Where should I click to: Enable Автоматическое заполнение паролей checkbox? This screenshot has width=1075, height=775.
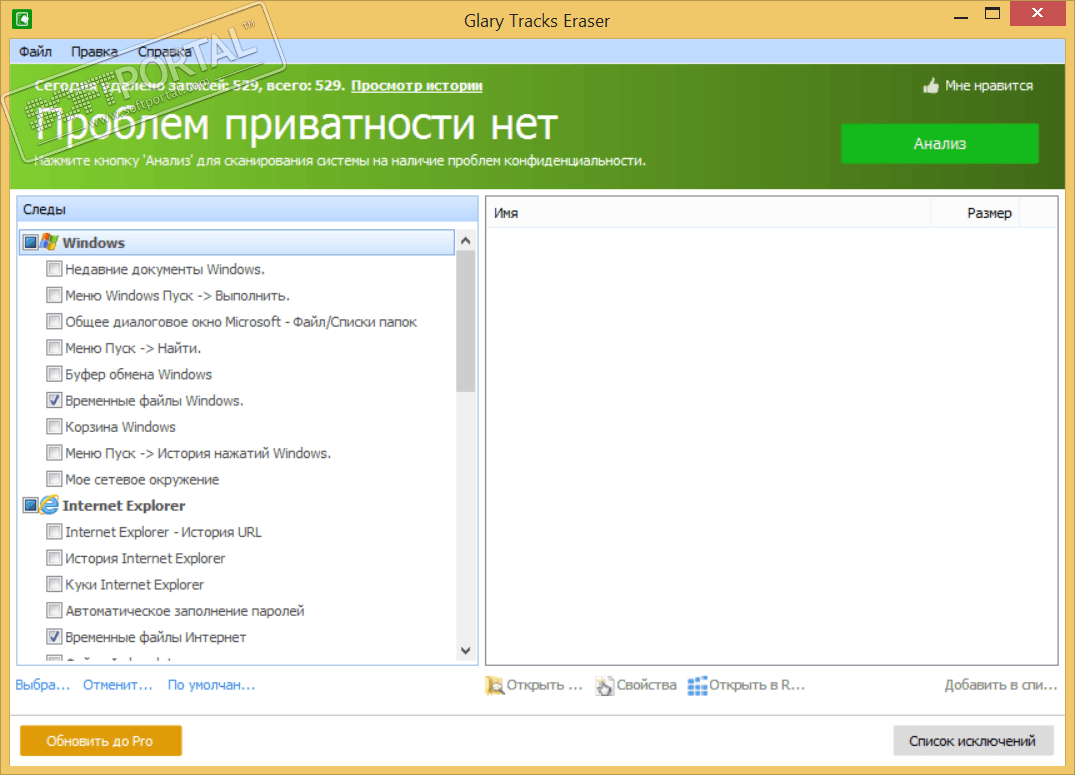click(54, 610)
